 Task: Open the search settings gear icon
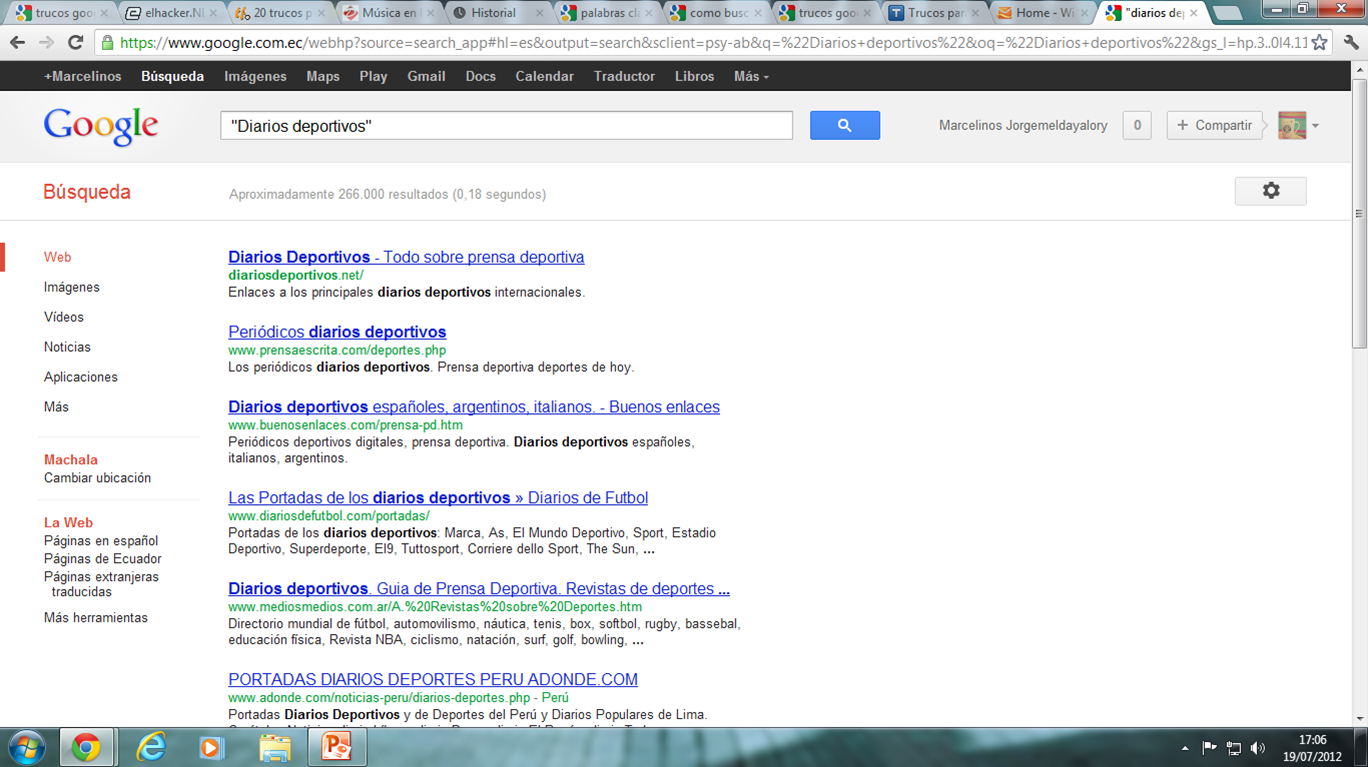pos(1270,191)
